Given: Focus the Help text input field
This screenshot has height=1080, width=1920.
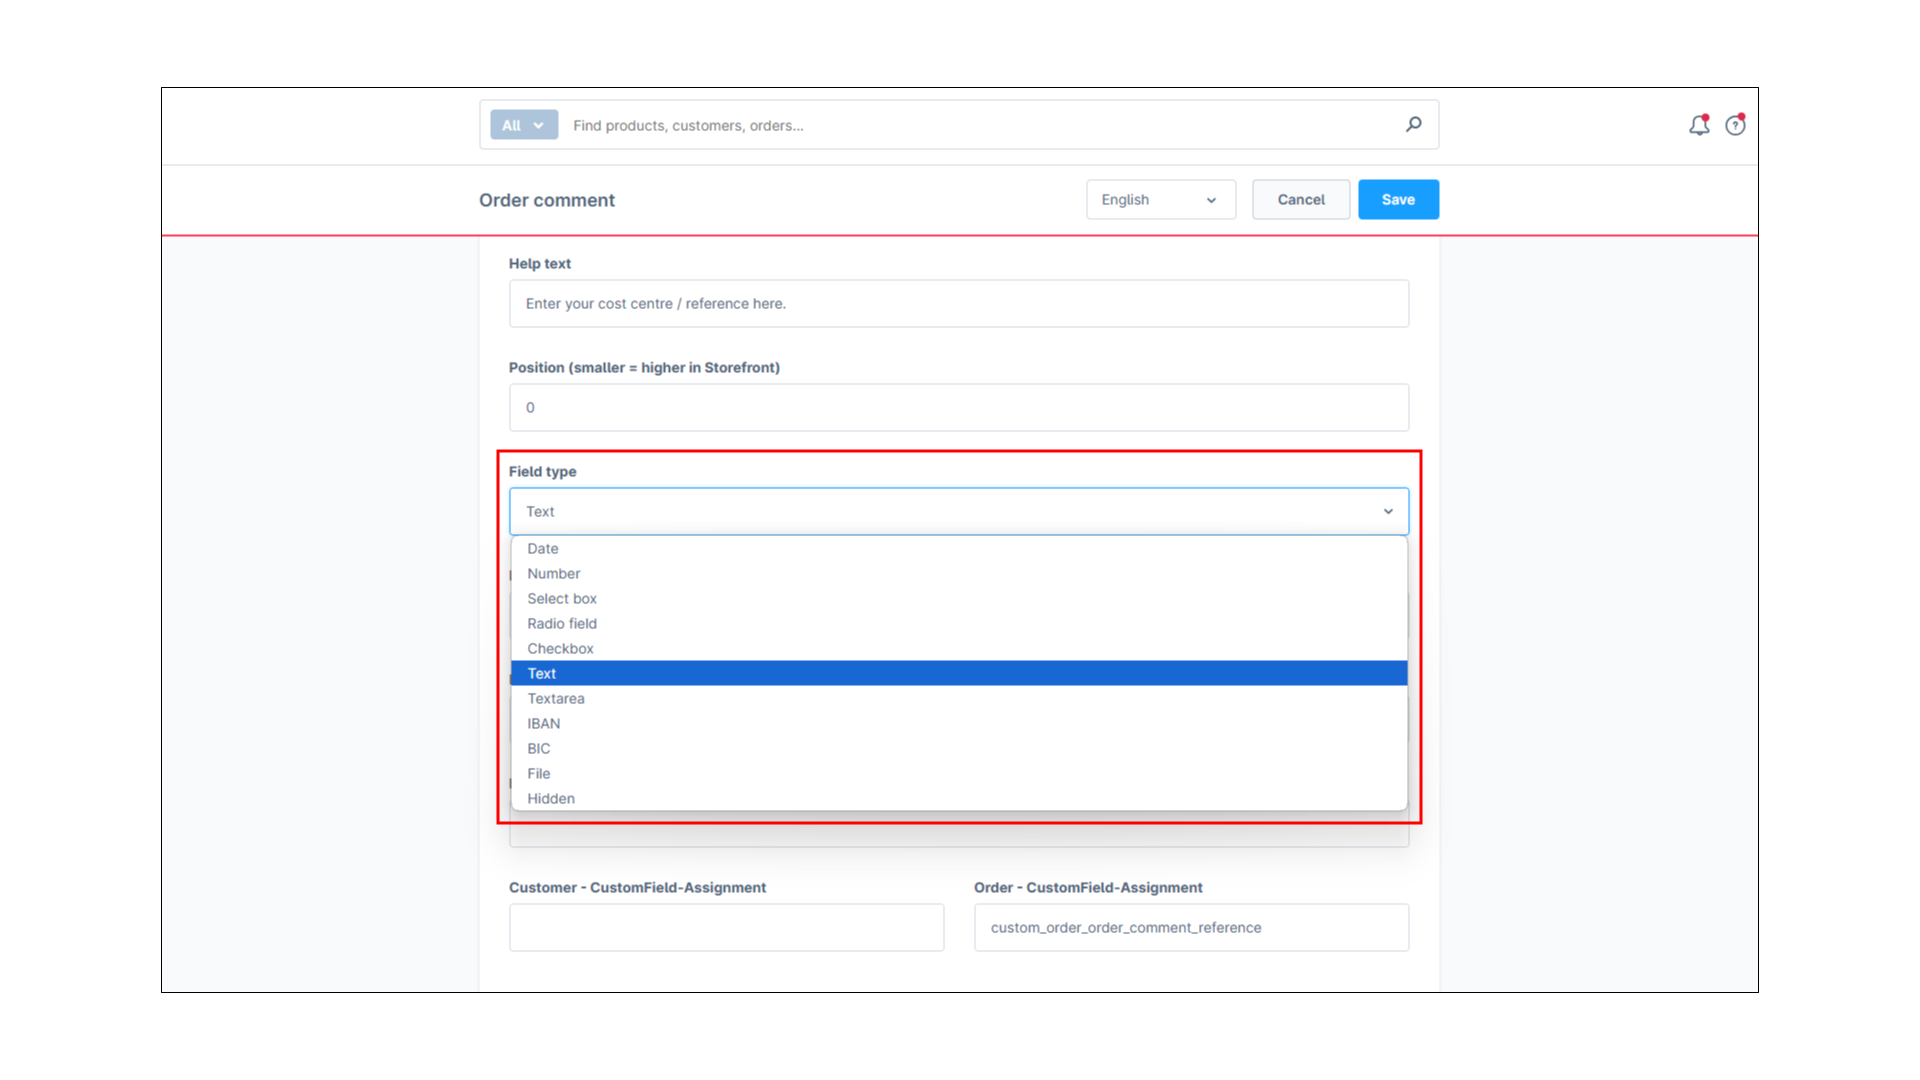Looking at the screenshot, I should [958, 304].
